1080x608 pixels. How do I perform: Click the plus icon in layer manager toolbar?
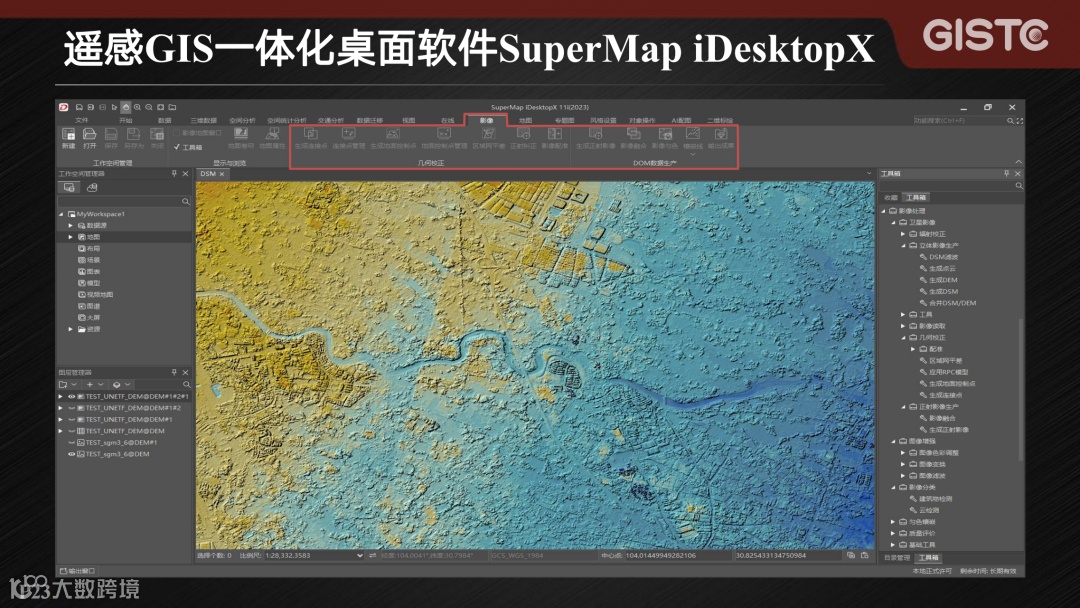click(x=90, y=384)
